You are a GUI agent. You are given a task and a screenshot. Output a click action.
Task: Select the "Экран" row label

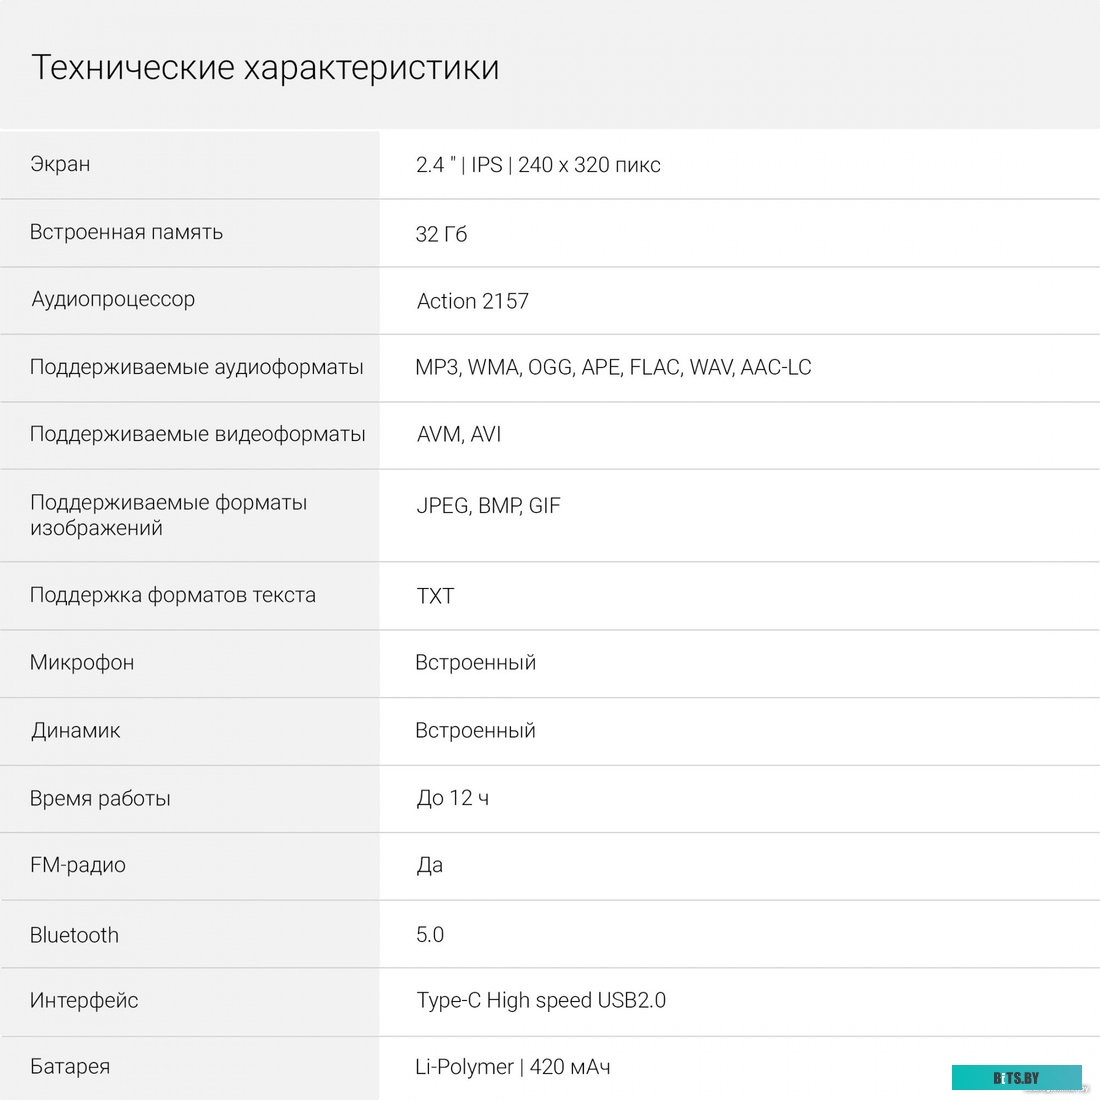tap(60, 164)
